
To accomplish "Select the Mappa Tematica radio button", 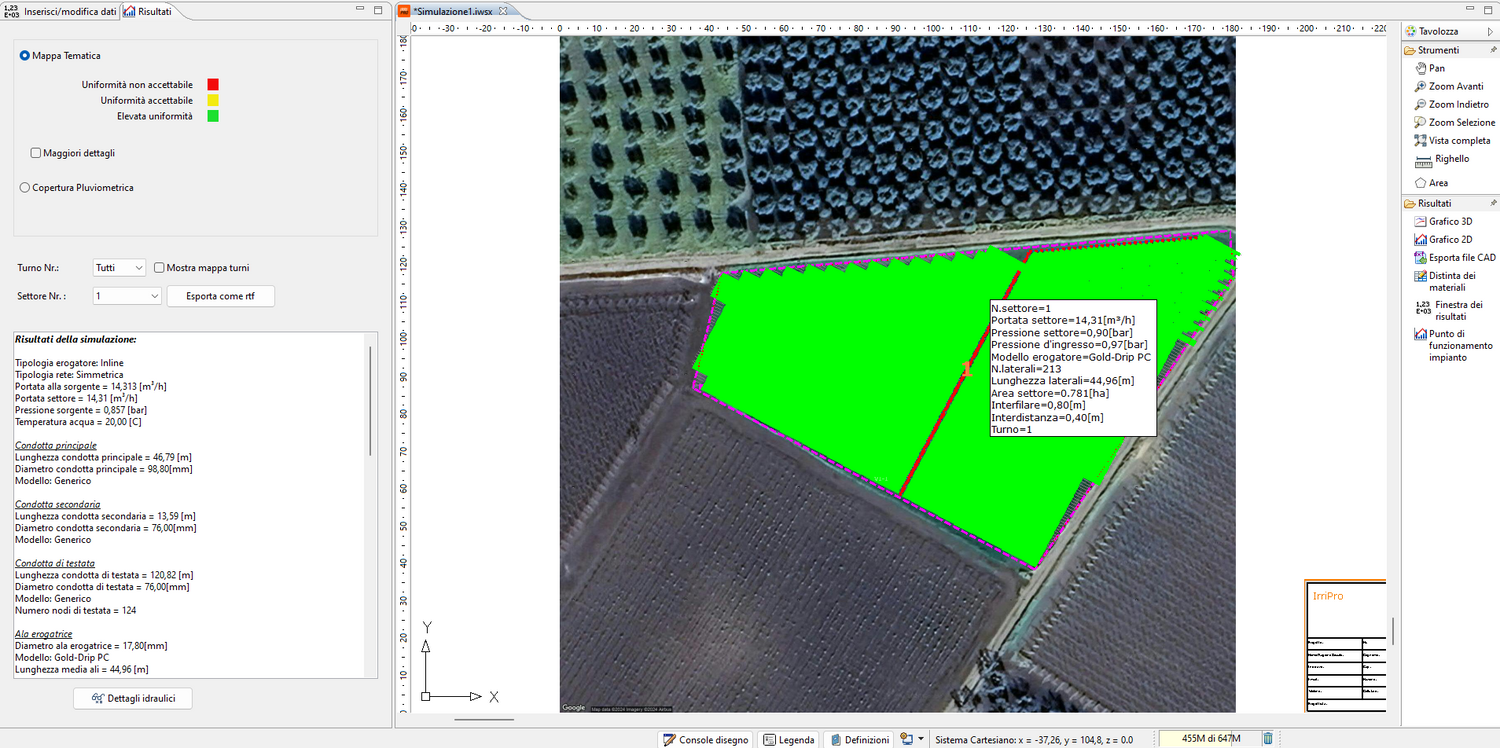I will 25,56.
